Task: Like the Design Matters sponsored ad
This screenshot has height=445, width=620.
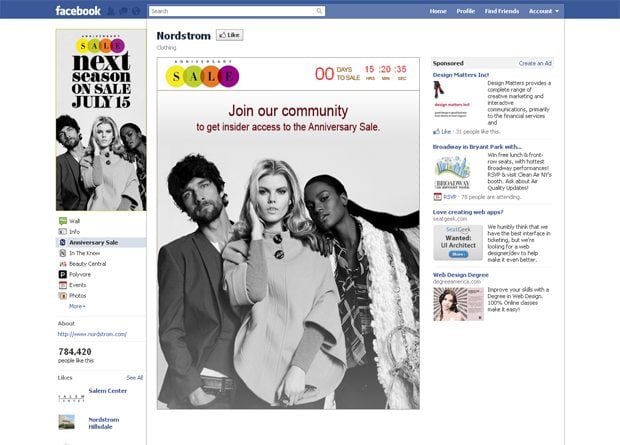Action: [440, 131]
